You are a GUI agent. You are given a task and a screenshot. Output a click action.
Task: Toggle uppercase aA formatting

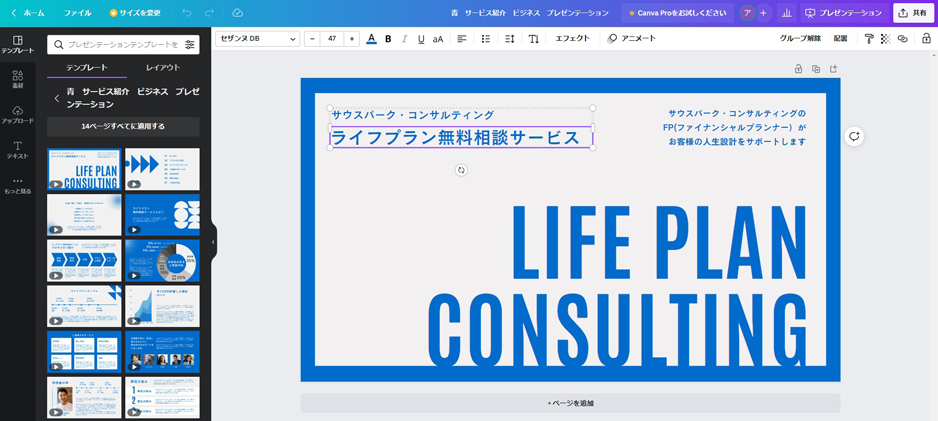tap(438, 38)
